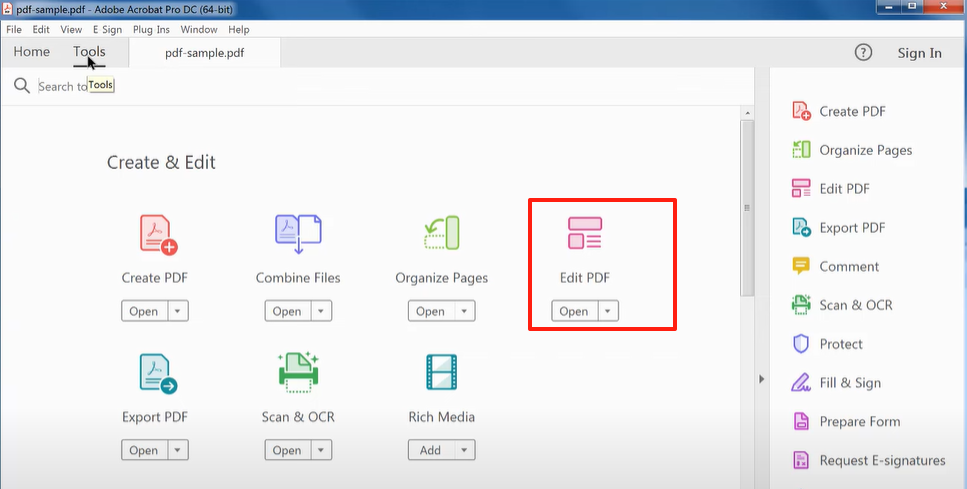Click the Acrobat PDF icon in the title bar
This screenshot has height=489, width=967.
(7, 10)
